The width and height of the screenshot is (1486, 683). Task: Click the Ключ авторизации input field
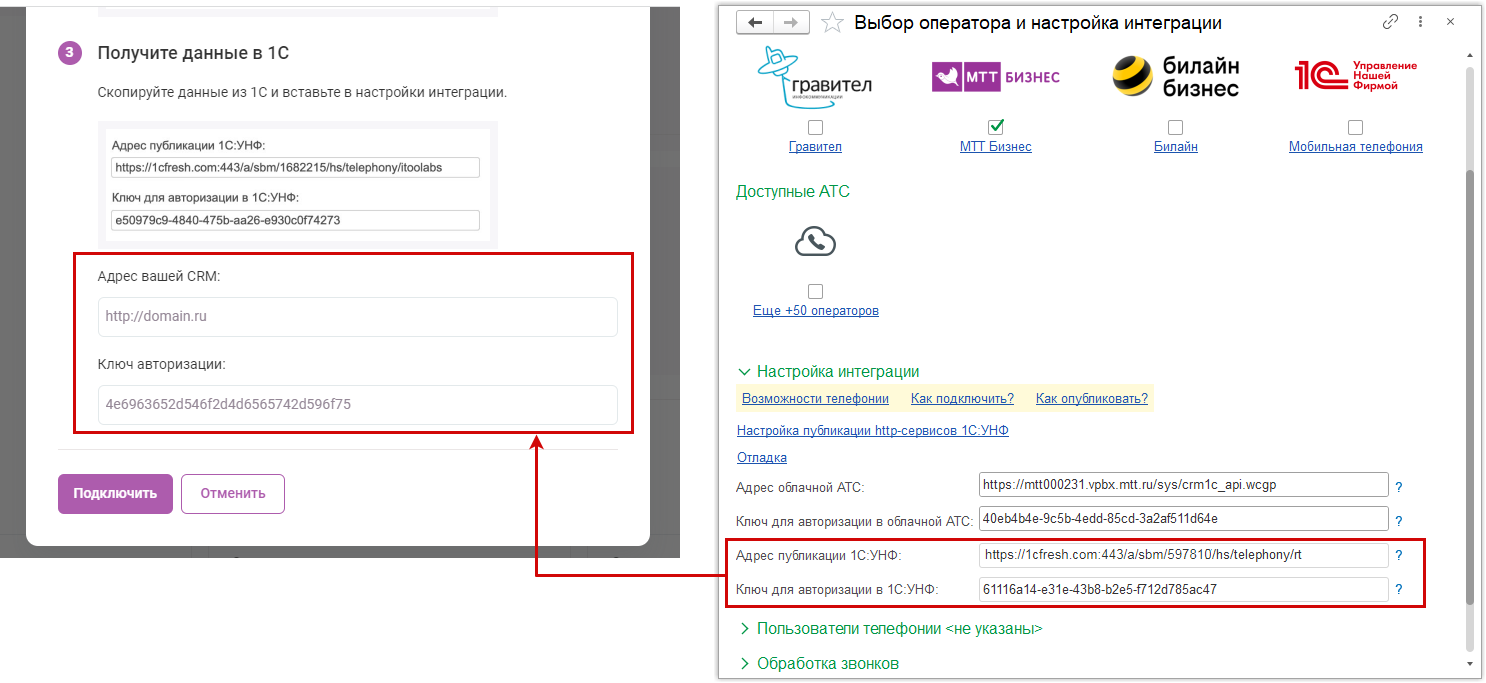[x=358, y=405]
